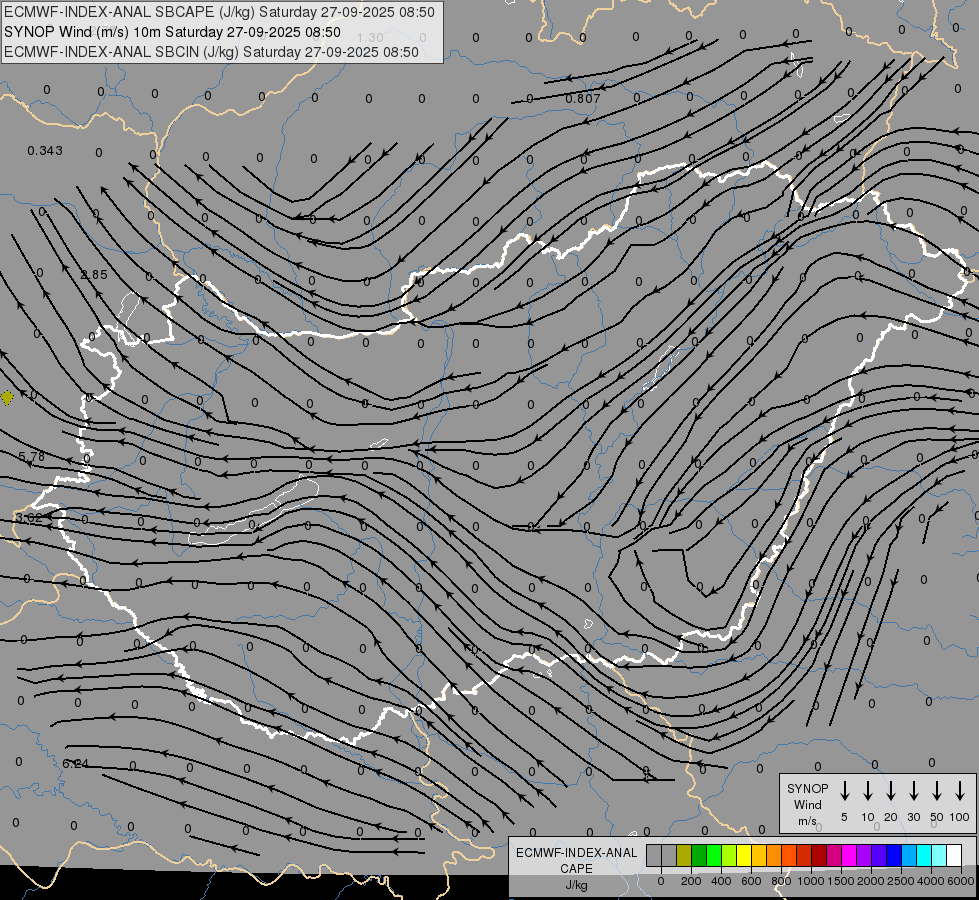
Task: Click the SBCAPE title line
Action: click(219, 12)
